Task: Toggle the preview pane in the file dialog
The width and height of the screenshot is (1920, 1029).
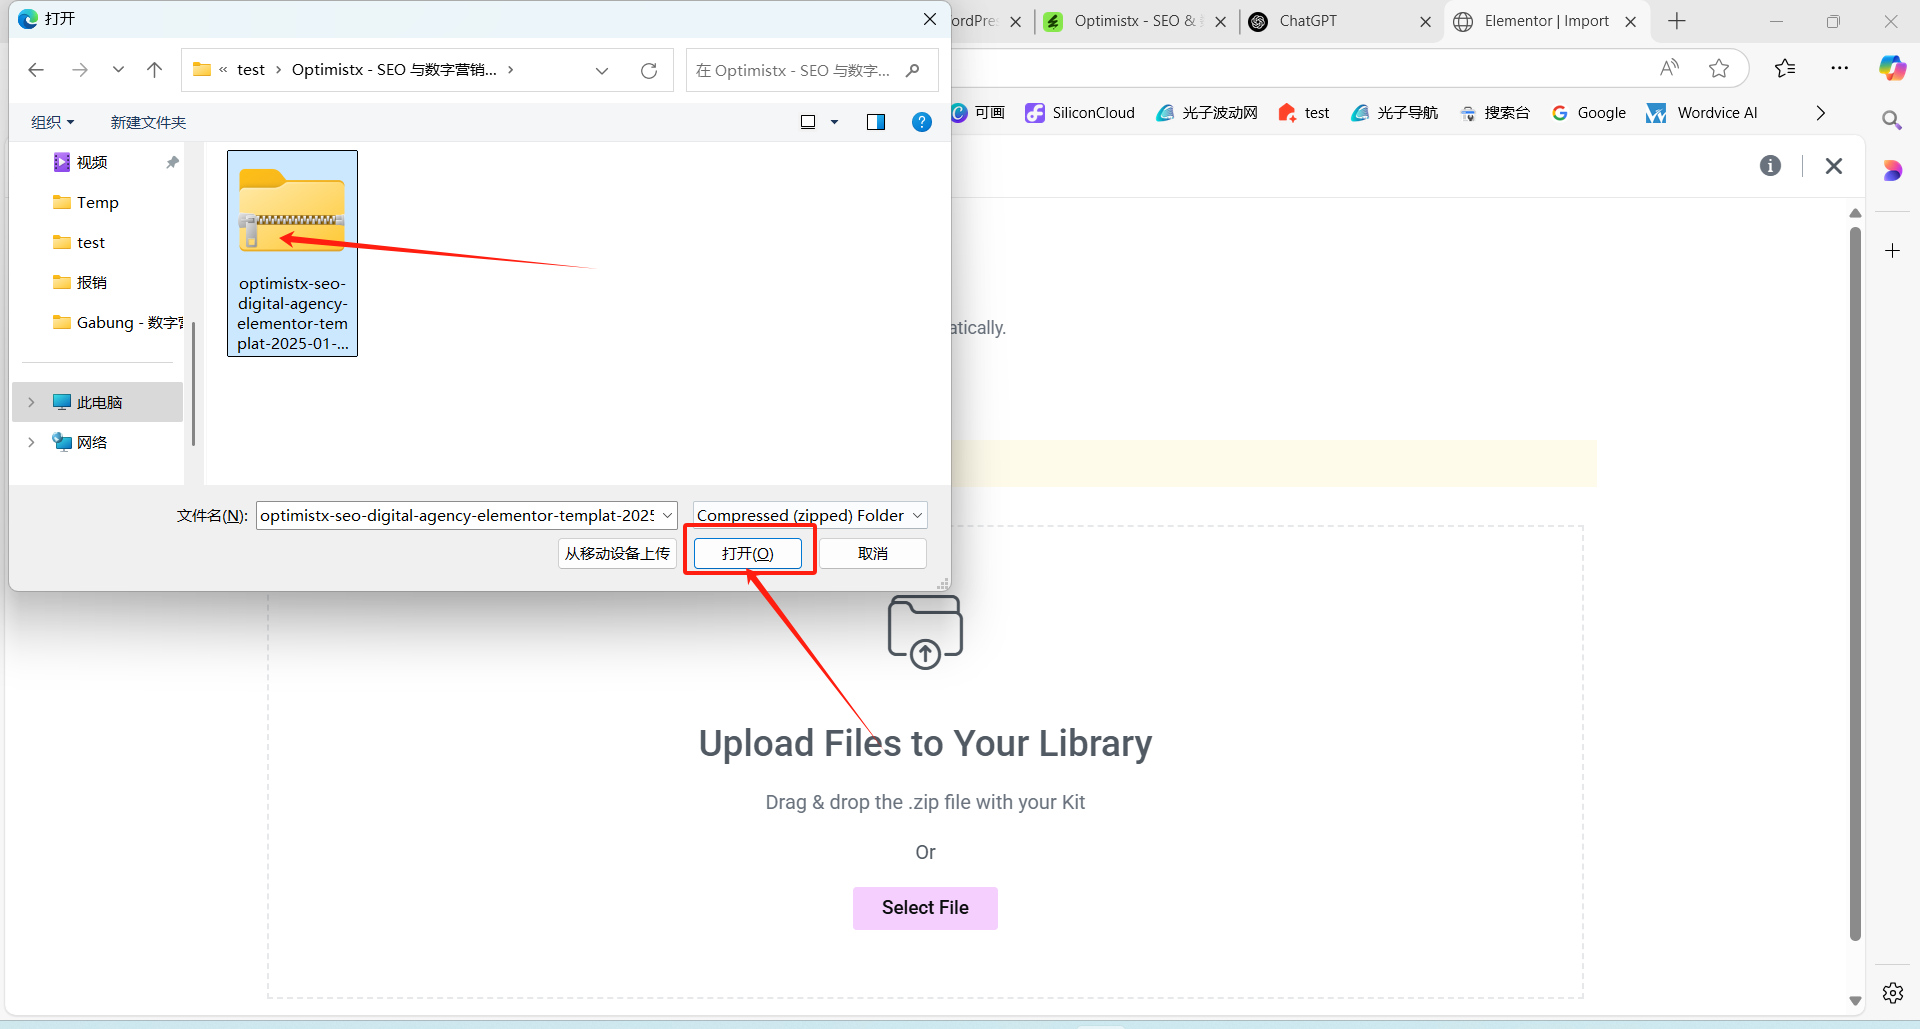Action: pos(876,121)
